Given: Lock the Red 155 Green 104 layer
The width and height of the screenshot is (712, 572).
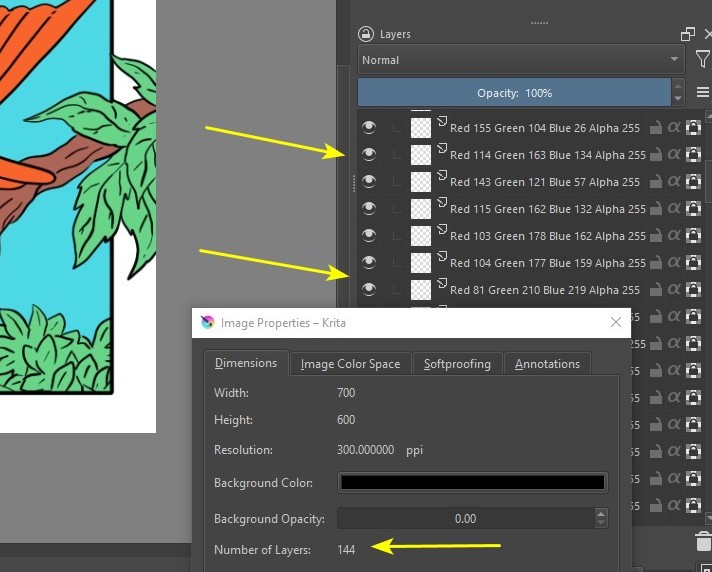Looking at the screenshot, I should [x=655, y=128].
